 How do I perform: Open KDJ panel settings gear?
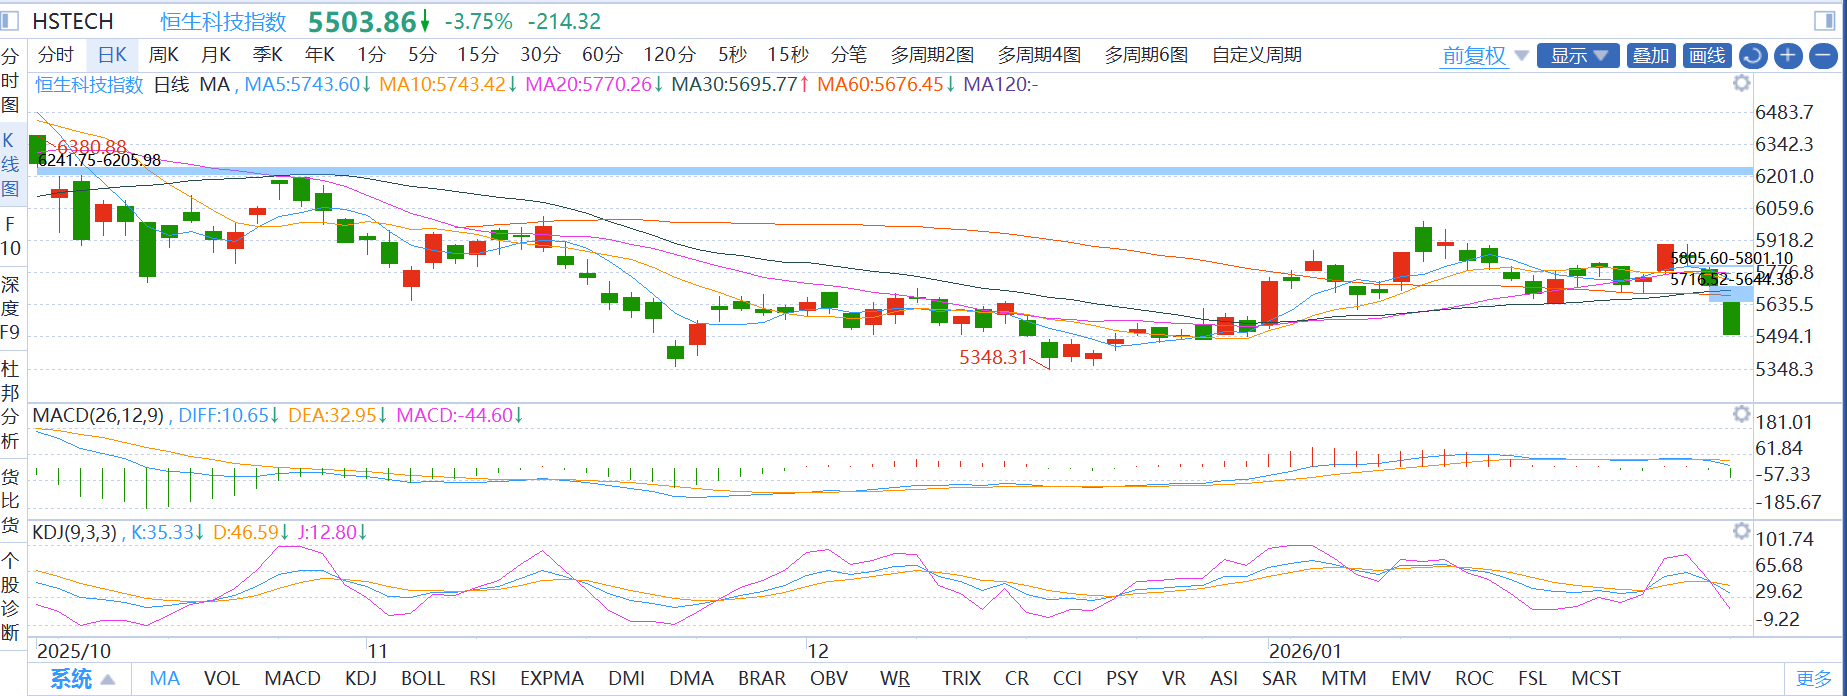[x=1742, y=531]
